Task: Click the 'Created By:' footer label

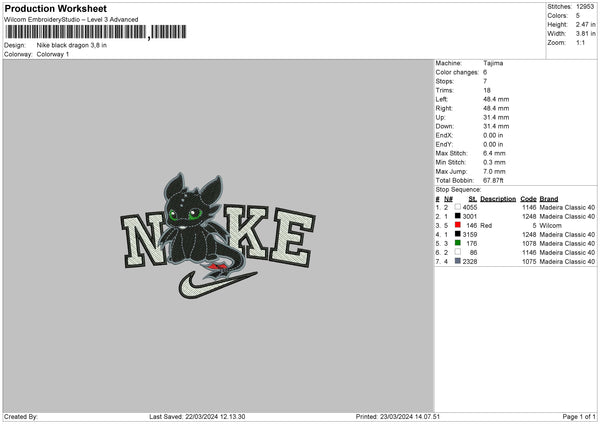Action: (21, 417)
